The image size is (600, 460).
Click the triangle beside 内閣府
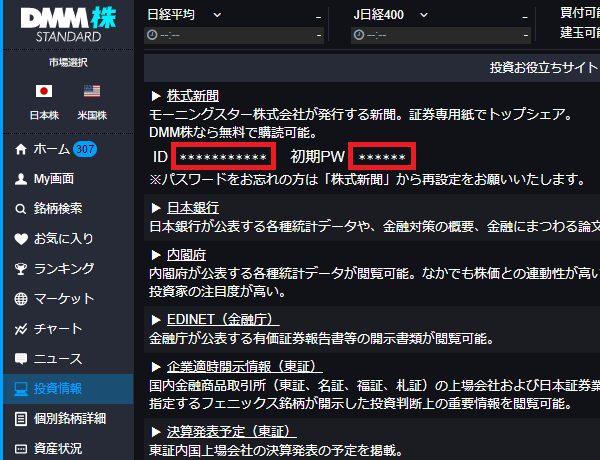156,255
